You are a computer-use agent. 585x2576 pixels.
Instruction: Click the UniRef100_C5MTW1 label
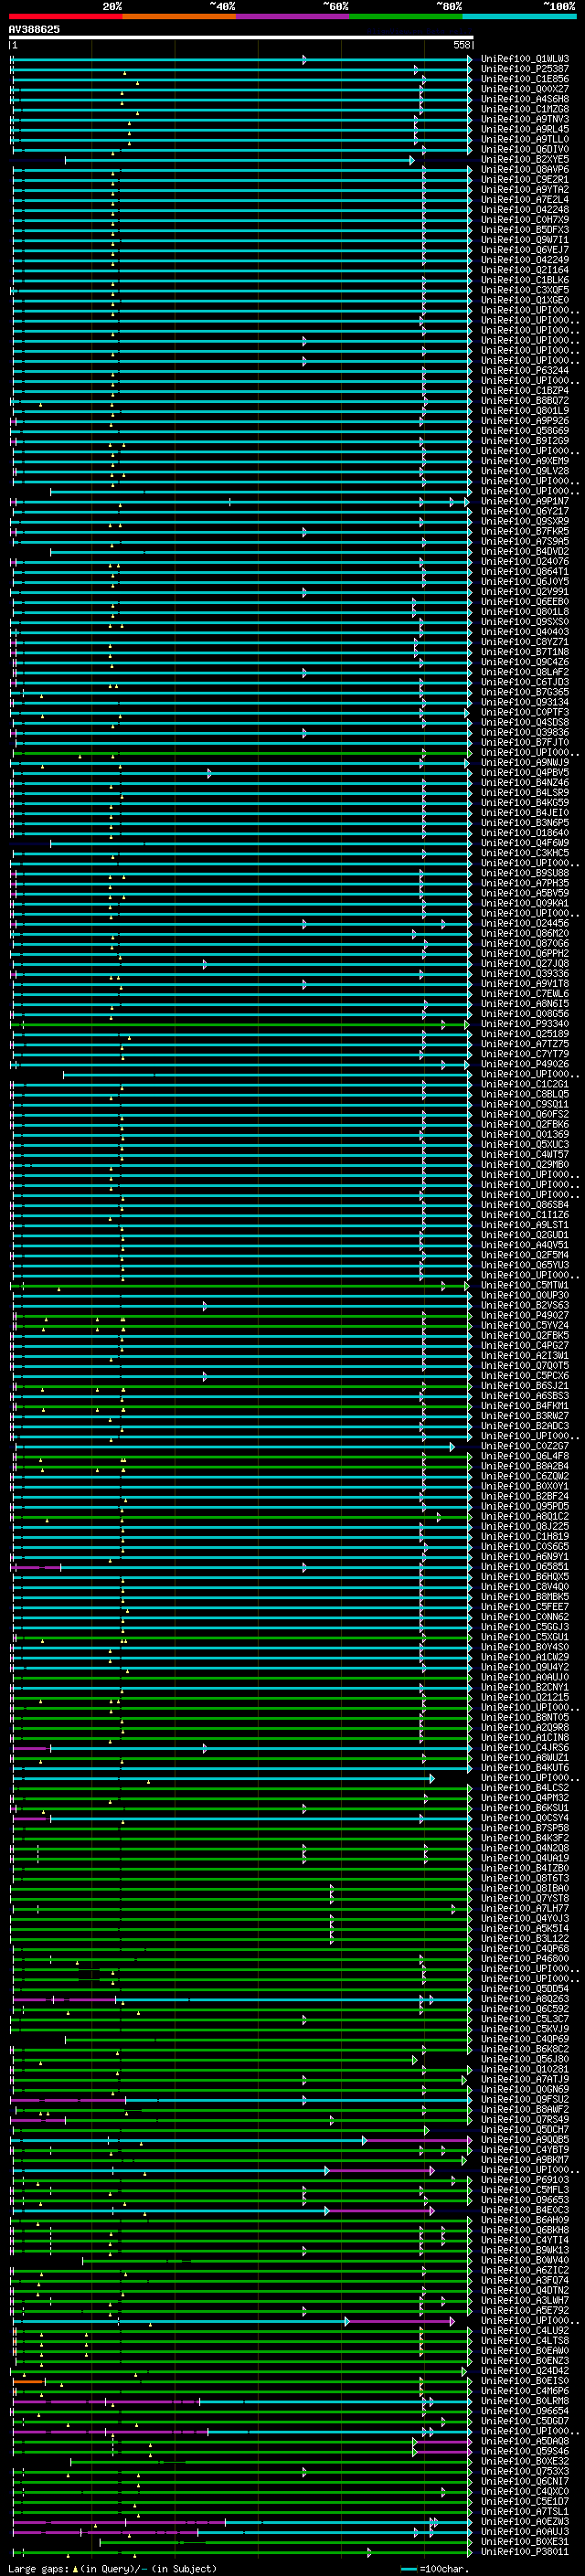pos(525,1285)
